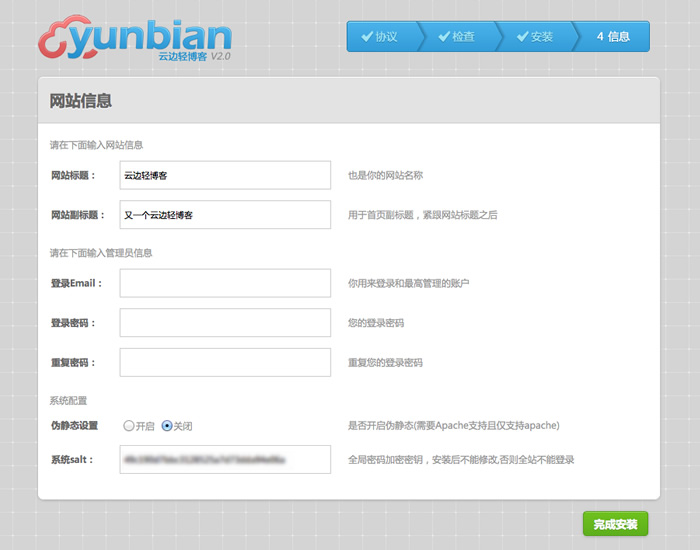The height and width of the screenshot is (550, 700).
Task: Select the 4 信息 step
Action: tap(614, 36)
